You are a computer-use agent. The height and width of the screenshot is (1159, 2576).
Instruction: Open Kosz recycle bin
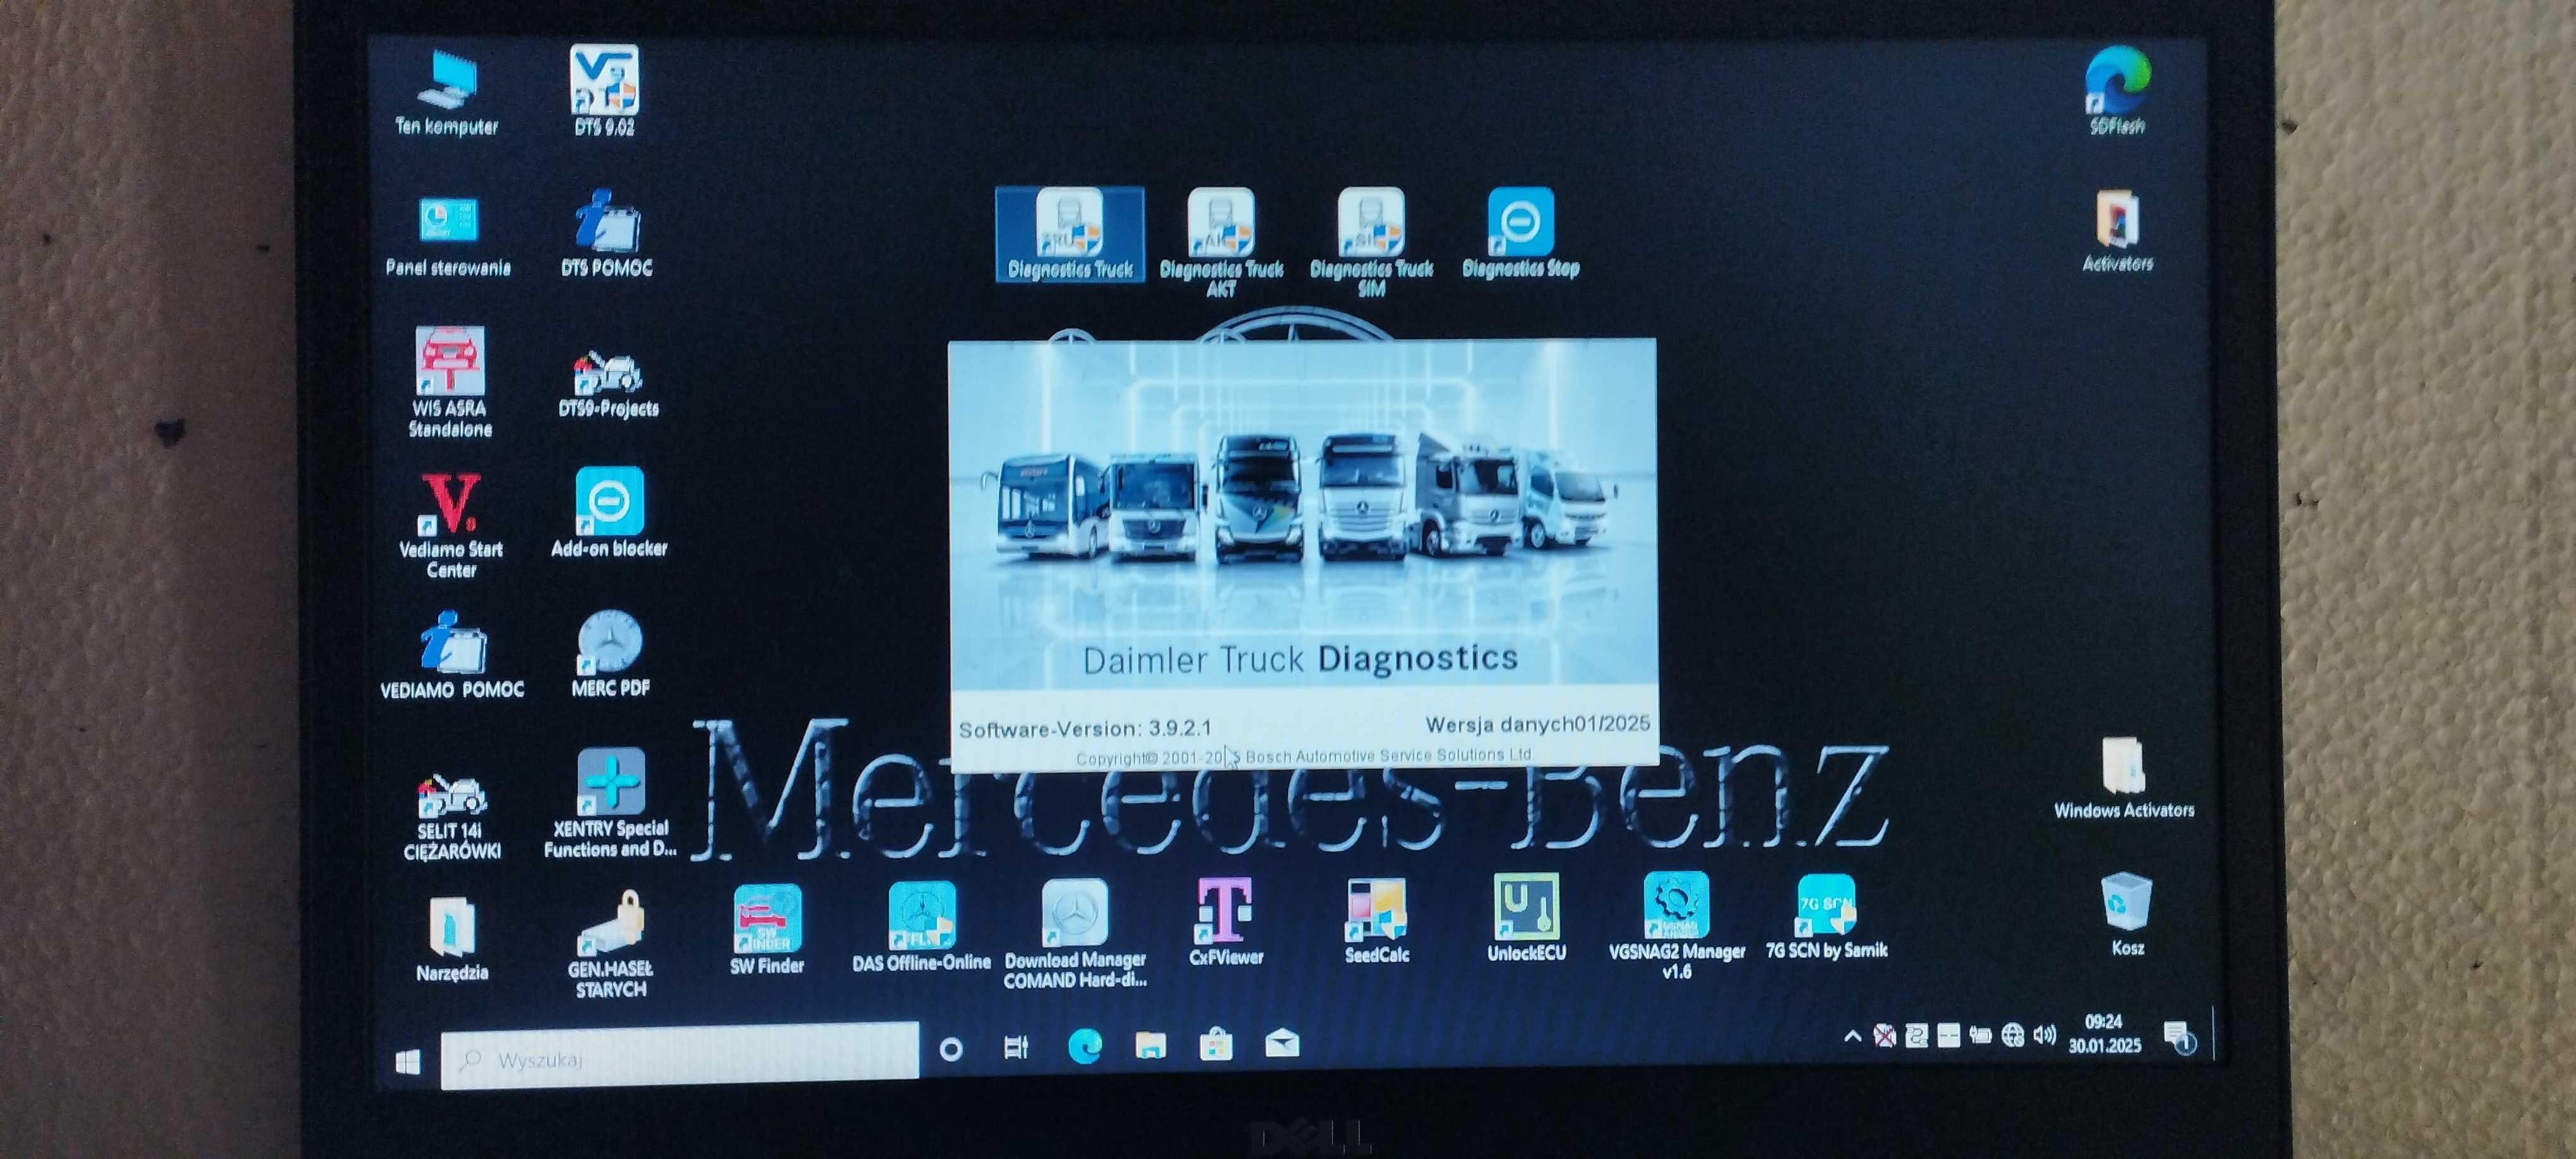point(2126,914)
